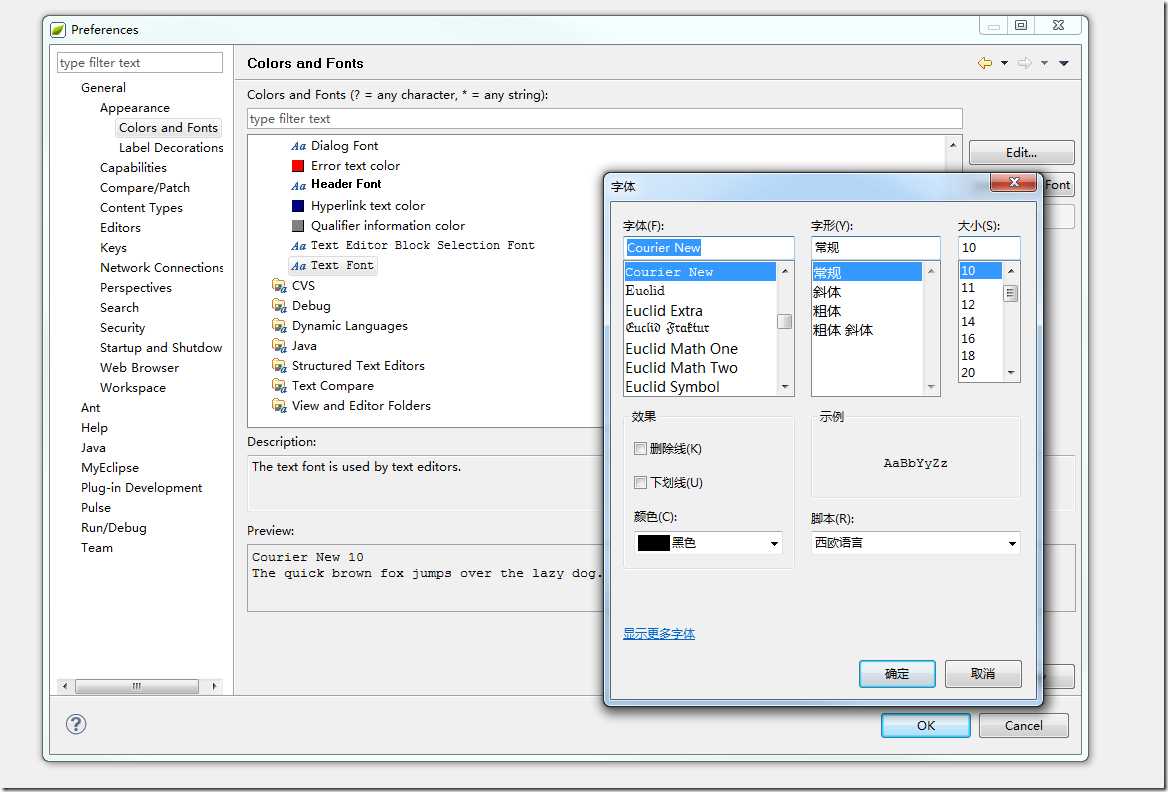Open the back history dropdown arrow
1168x792 pixels.
pos(1004,63)
